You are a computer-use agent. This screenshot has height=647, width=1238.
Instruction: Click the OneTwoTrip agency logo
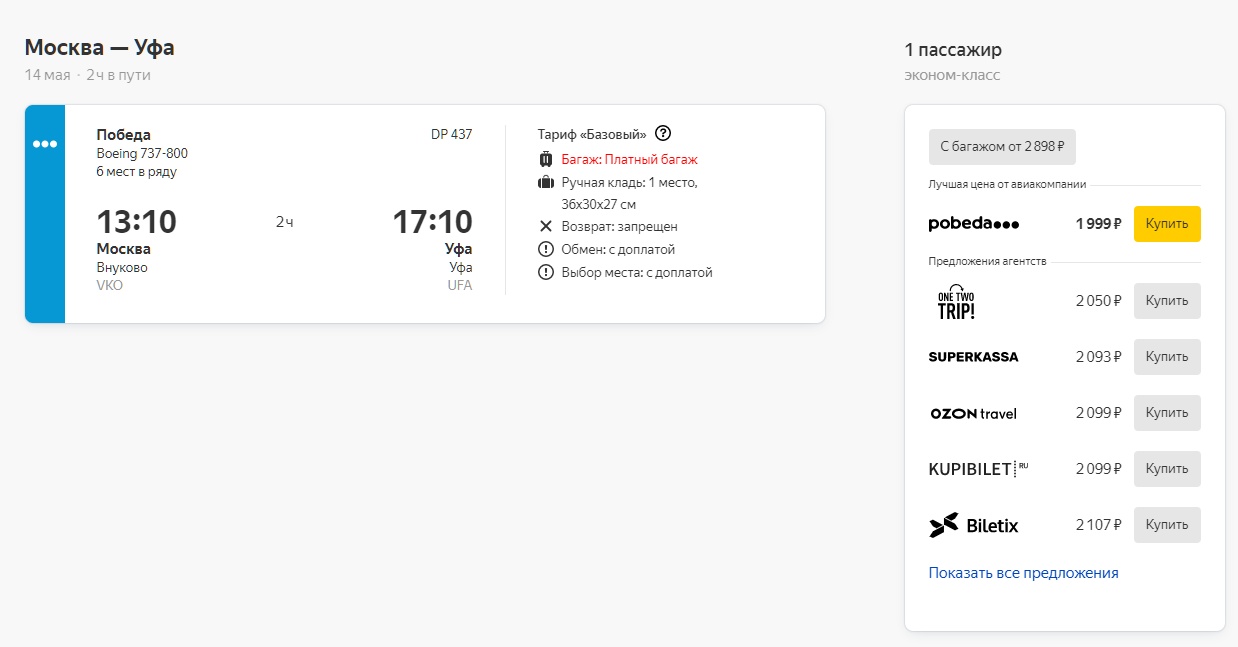pyautogui.click(x=956, y=301)
